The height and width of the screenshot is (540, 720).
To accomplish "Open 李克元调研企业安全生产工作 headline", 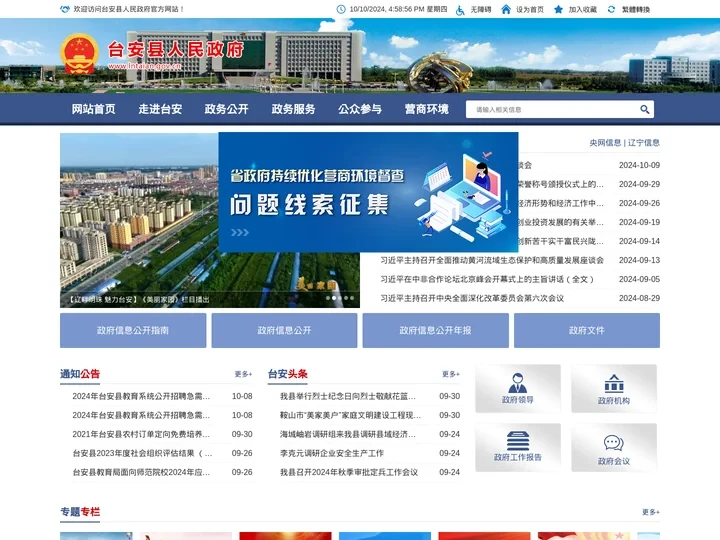I will pyautogui.click(x=332, y=453).
